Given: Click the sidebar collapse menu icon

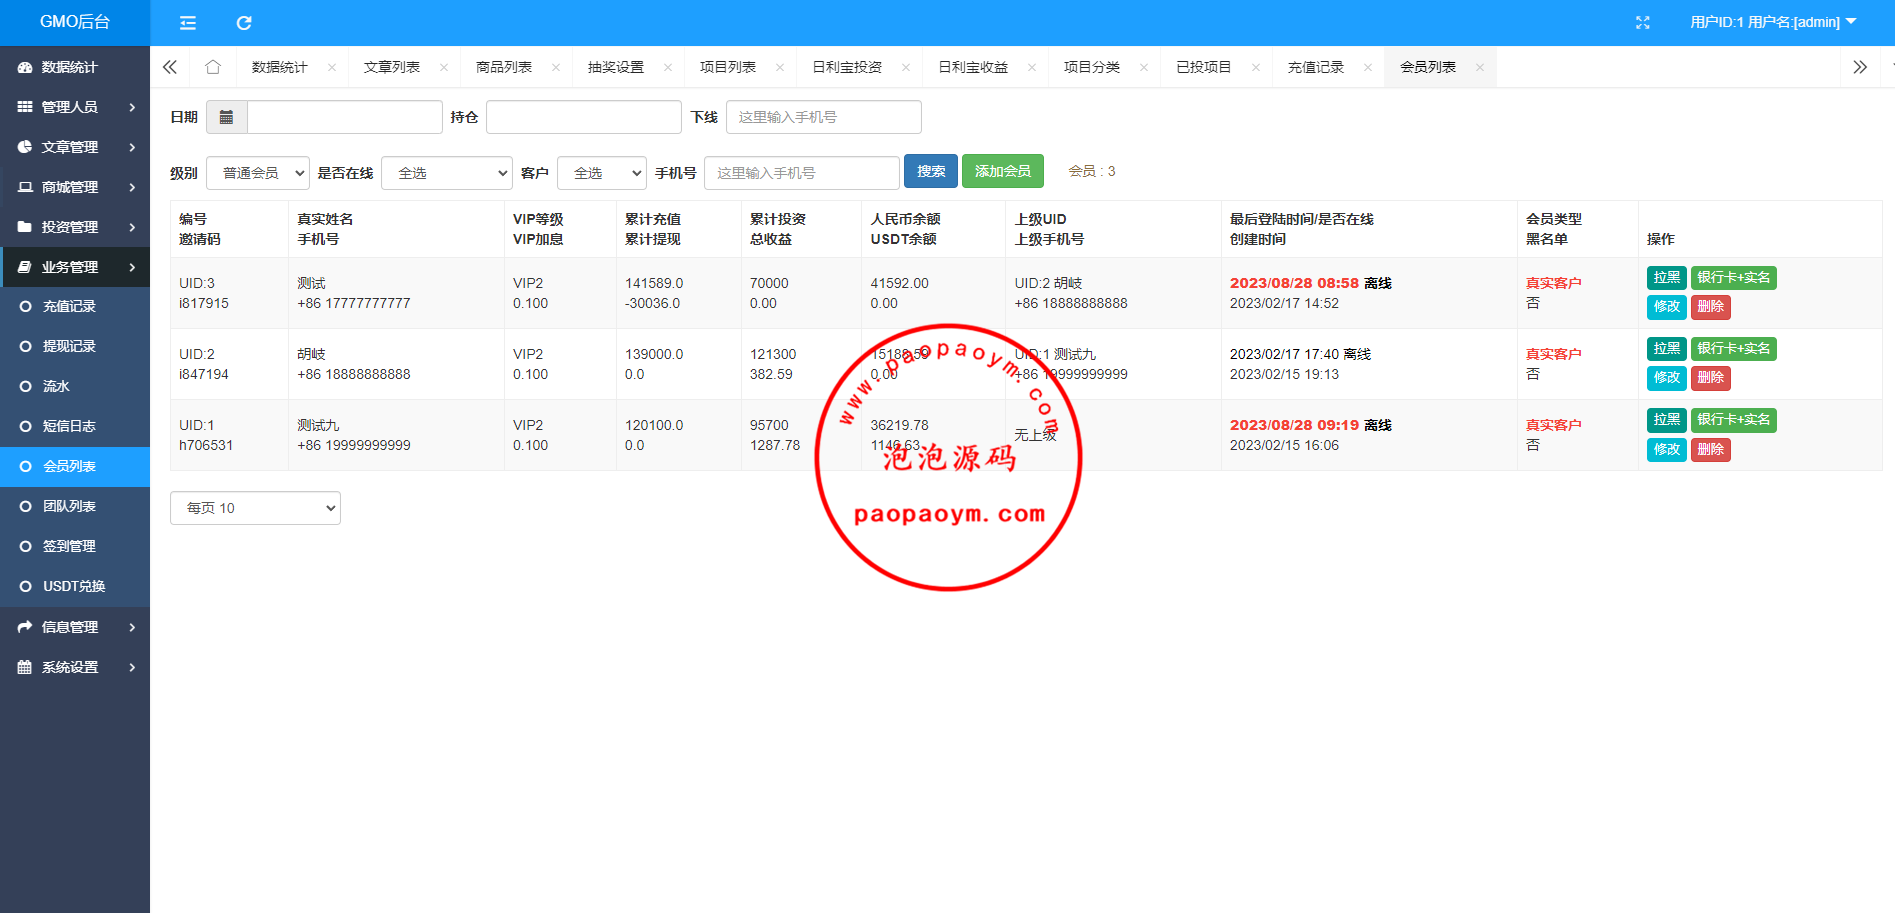Looking at the screenshot, I should (187, 22).
